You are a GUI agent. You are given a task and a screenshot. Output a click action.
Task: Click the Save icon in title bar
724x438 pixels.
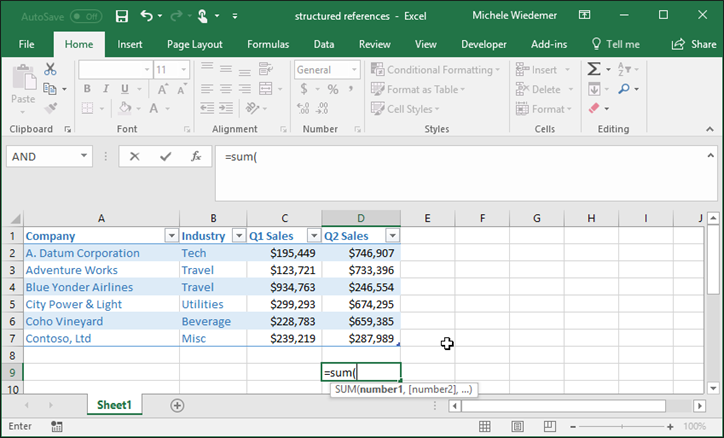coord(122,17)
